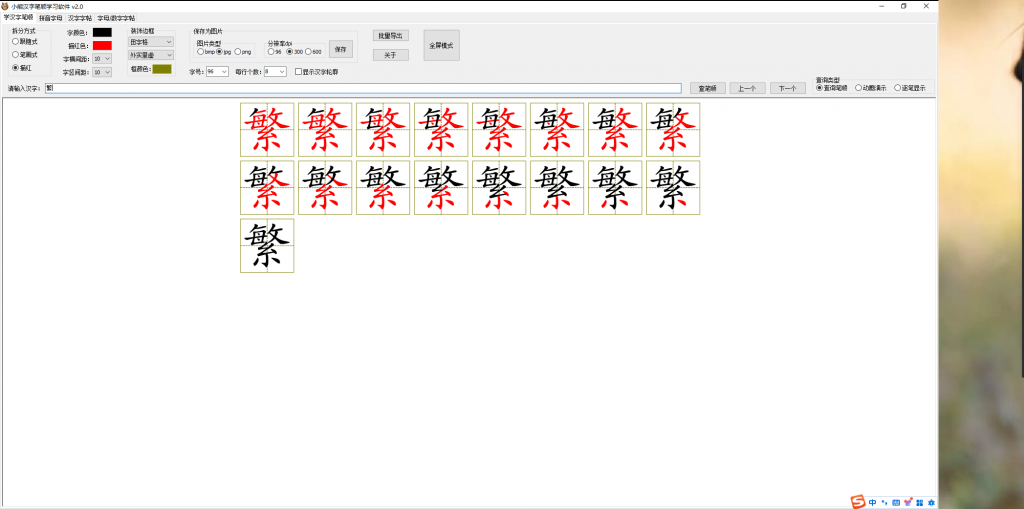
Task: Click the Sogou input method S logo
Action: (x=858, y=502)
